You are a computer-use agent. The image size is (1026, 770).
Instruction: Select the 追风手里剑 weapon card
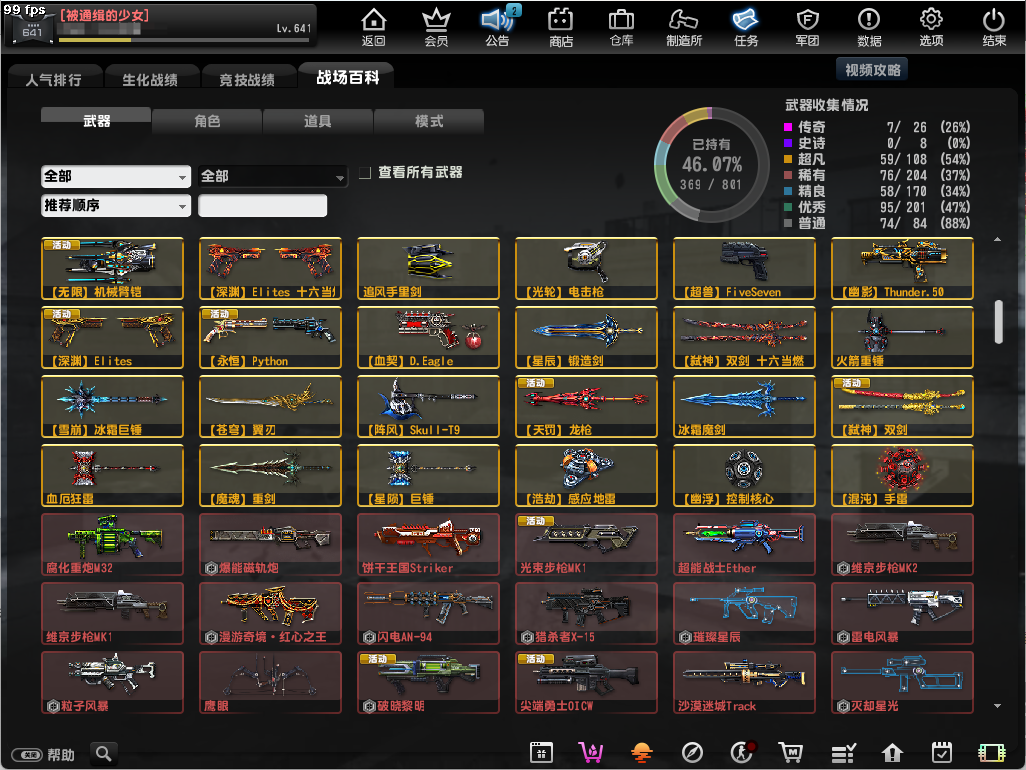tap(428, 268)
